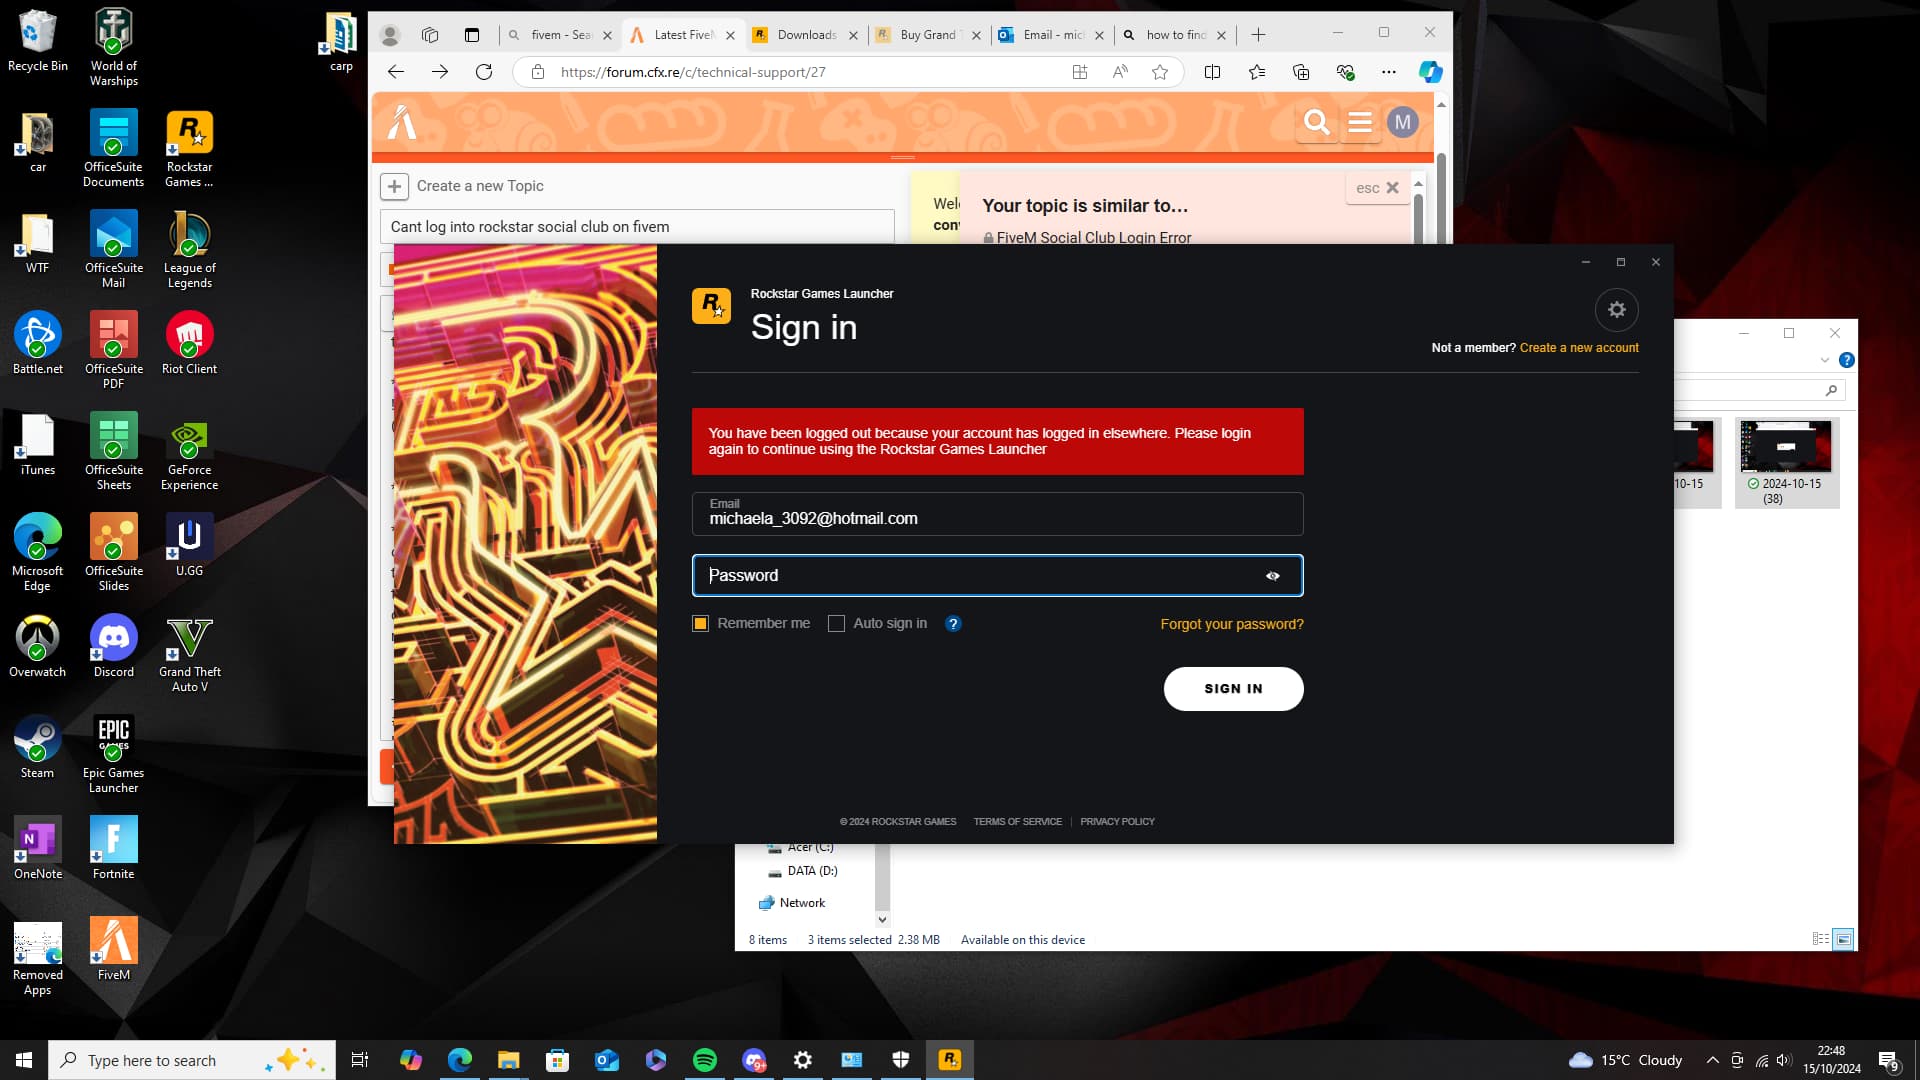Dismiss similar topics panel with esc button
Image resolution: width=1920 pixels, height=1080 pixels.
[x=1377, y=188]
